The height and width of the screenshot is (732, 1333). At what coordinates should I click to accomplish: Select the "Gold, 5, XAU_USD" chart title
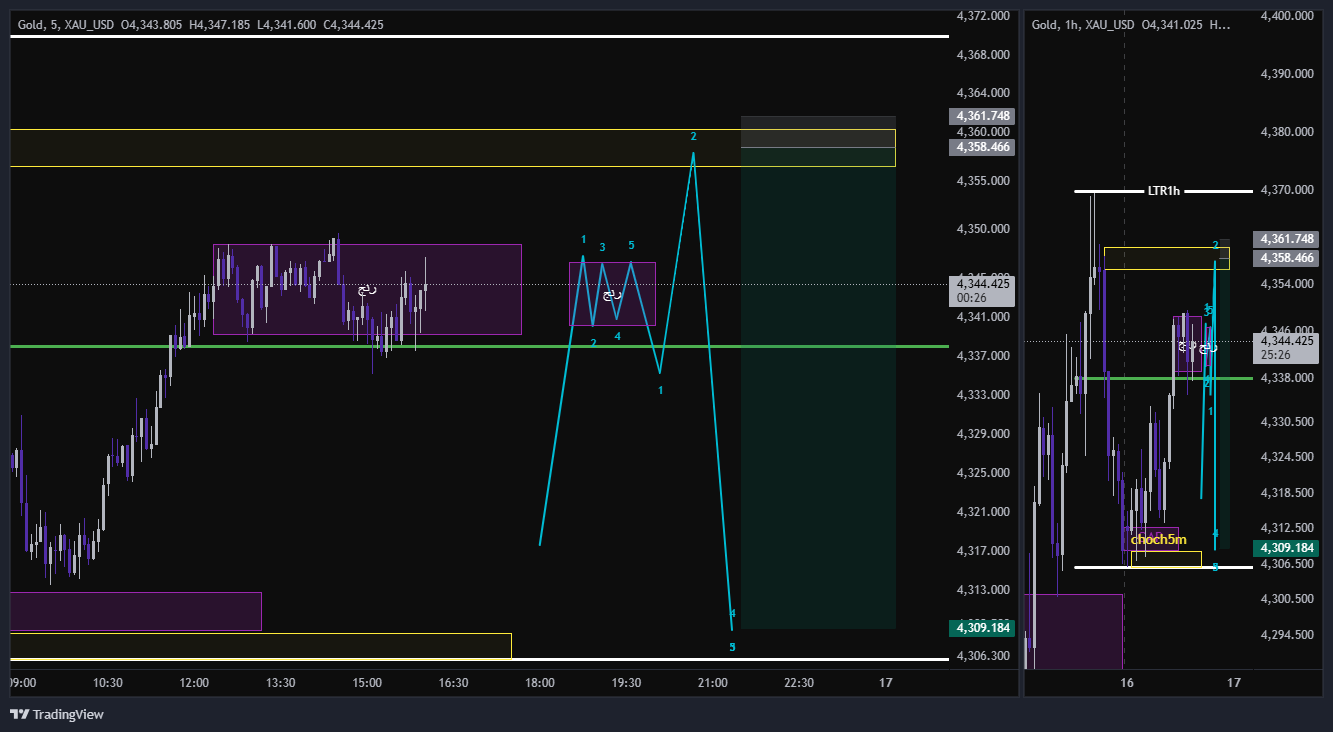(x=66, y=25)
